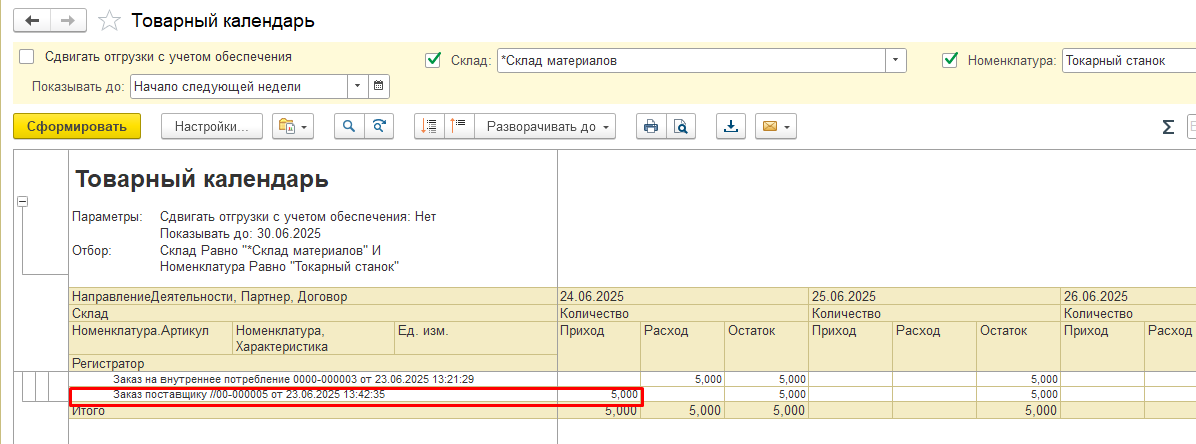Click the Ед. изм. header cell
Viewport: 1196px width, 444px height.
coord(475,338)
